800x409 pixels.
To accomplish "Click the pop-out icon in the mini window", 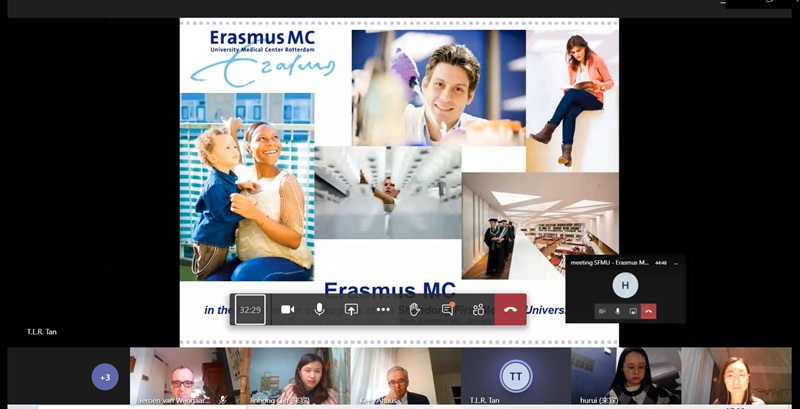I will [x=633, y=311].
